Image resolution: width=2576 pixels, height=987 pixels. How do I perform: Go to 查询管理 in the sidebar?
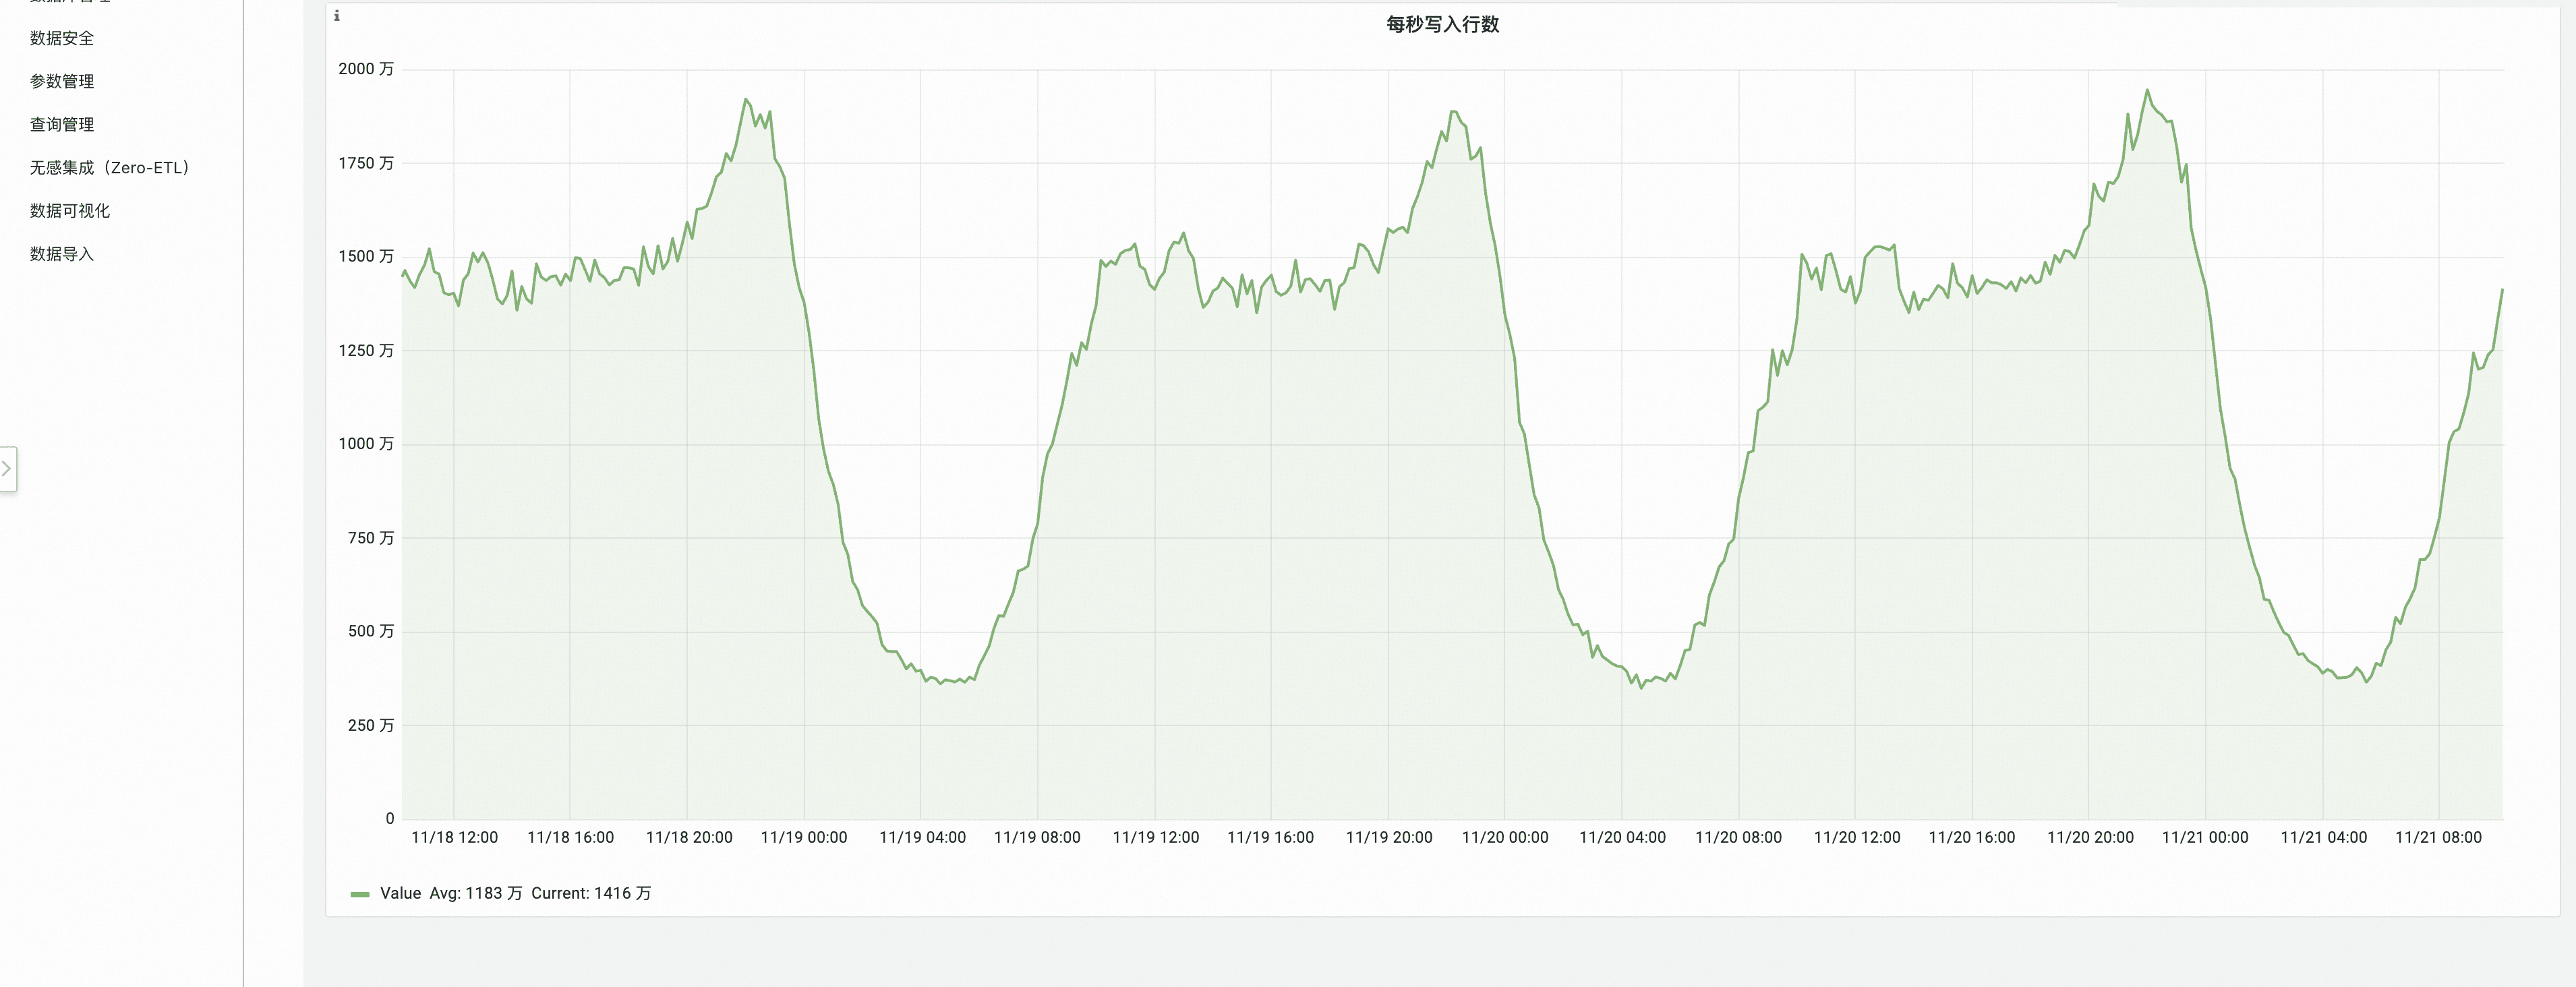click(x=62, y=124)
